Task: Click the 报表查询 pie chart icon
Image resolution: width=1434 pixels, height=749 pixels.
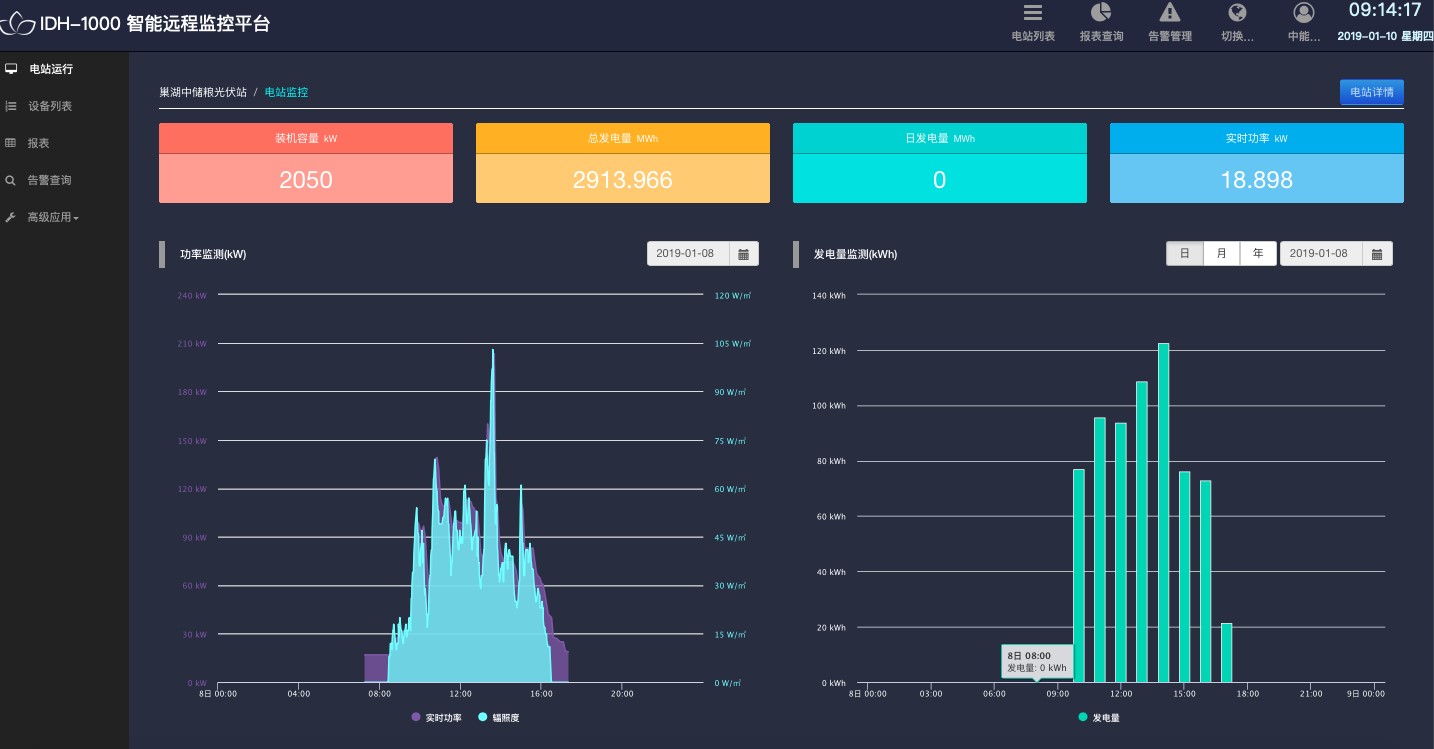Action: (1101, 13)
